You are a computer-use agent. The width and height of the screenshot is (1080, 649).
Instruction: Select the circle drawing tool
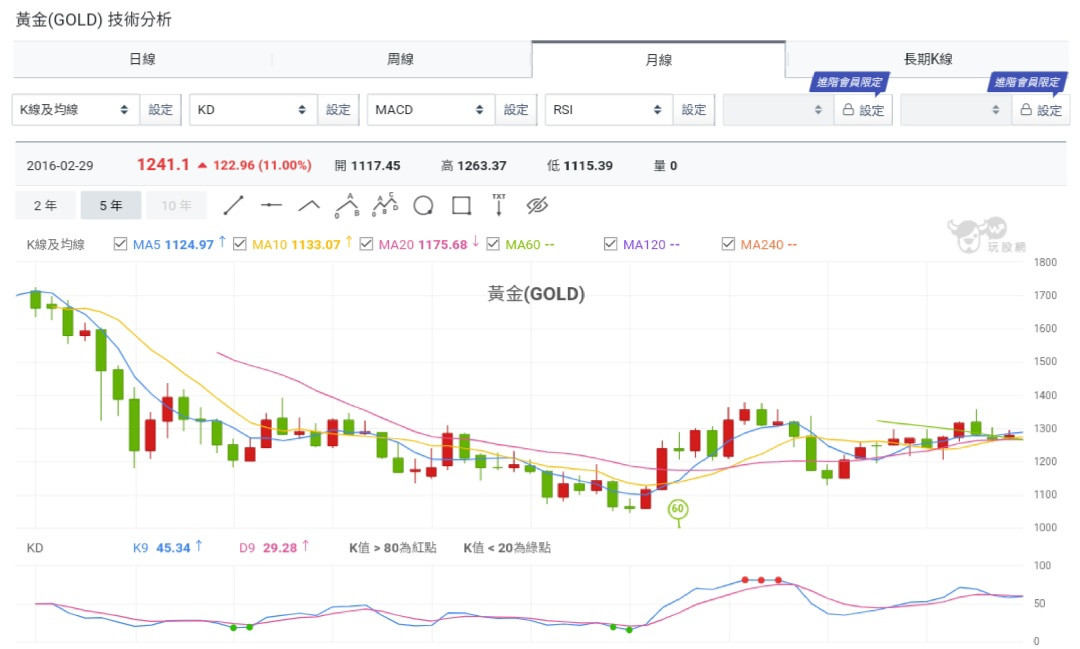(423, 206)
